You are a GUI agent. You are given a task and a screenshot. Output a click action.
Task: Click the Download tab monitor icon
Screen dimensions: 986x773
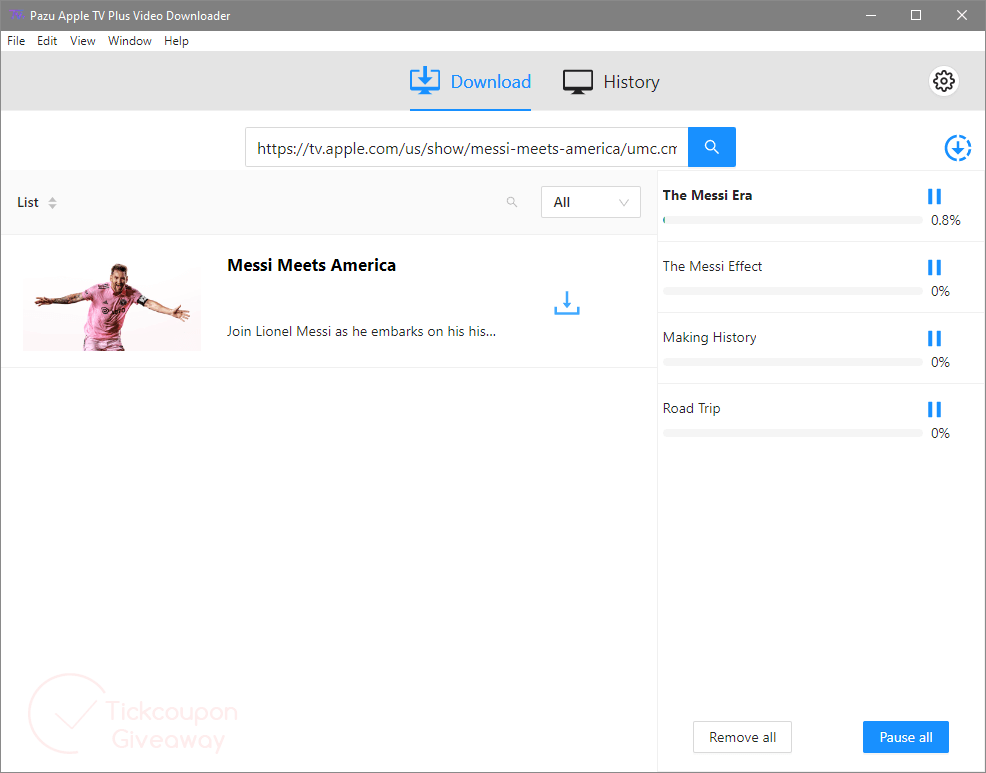coord(425,81)
